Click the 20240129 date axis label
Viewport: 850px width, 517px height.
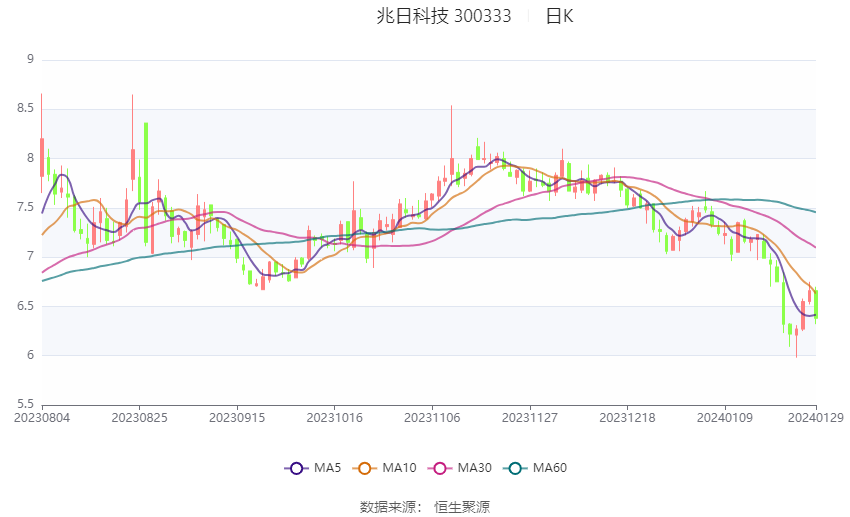click(816, 418)
